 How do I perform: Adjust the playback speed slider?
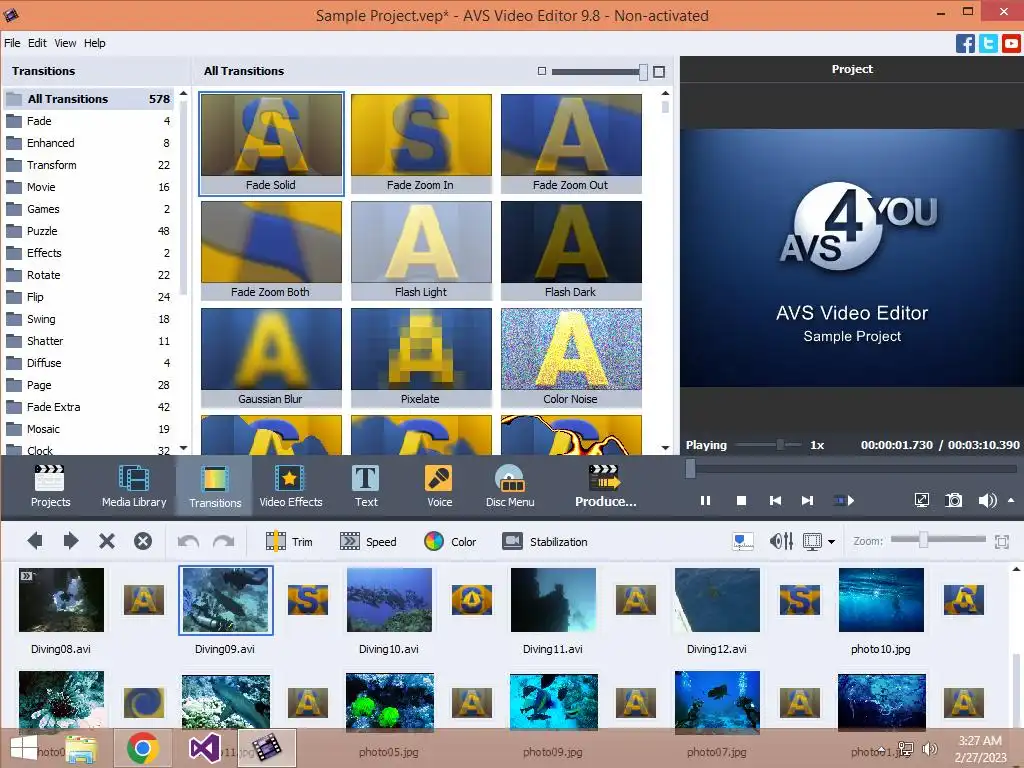(x=780, y=445)
